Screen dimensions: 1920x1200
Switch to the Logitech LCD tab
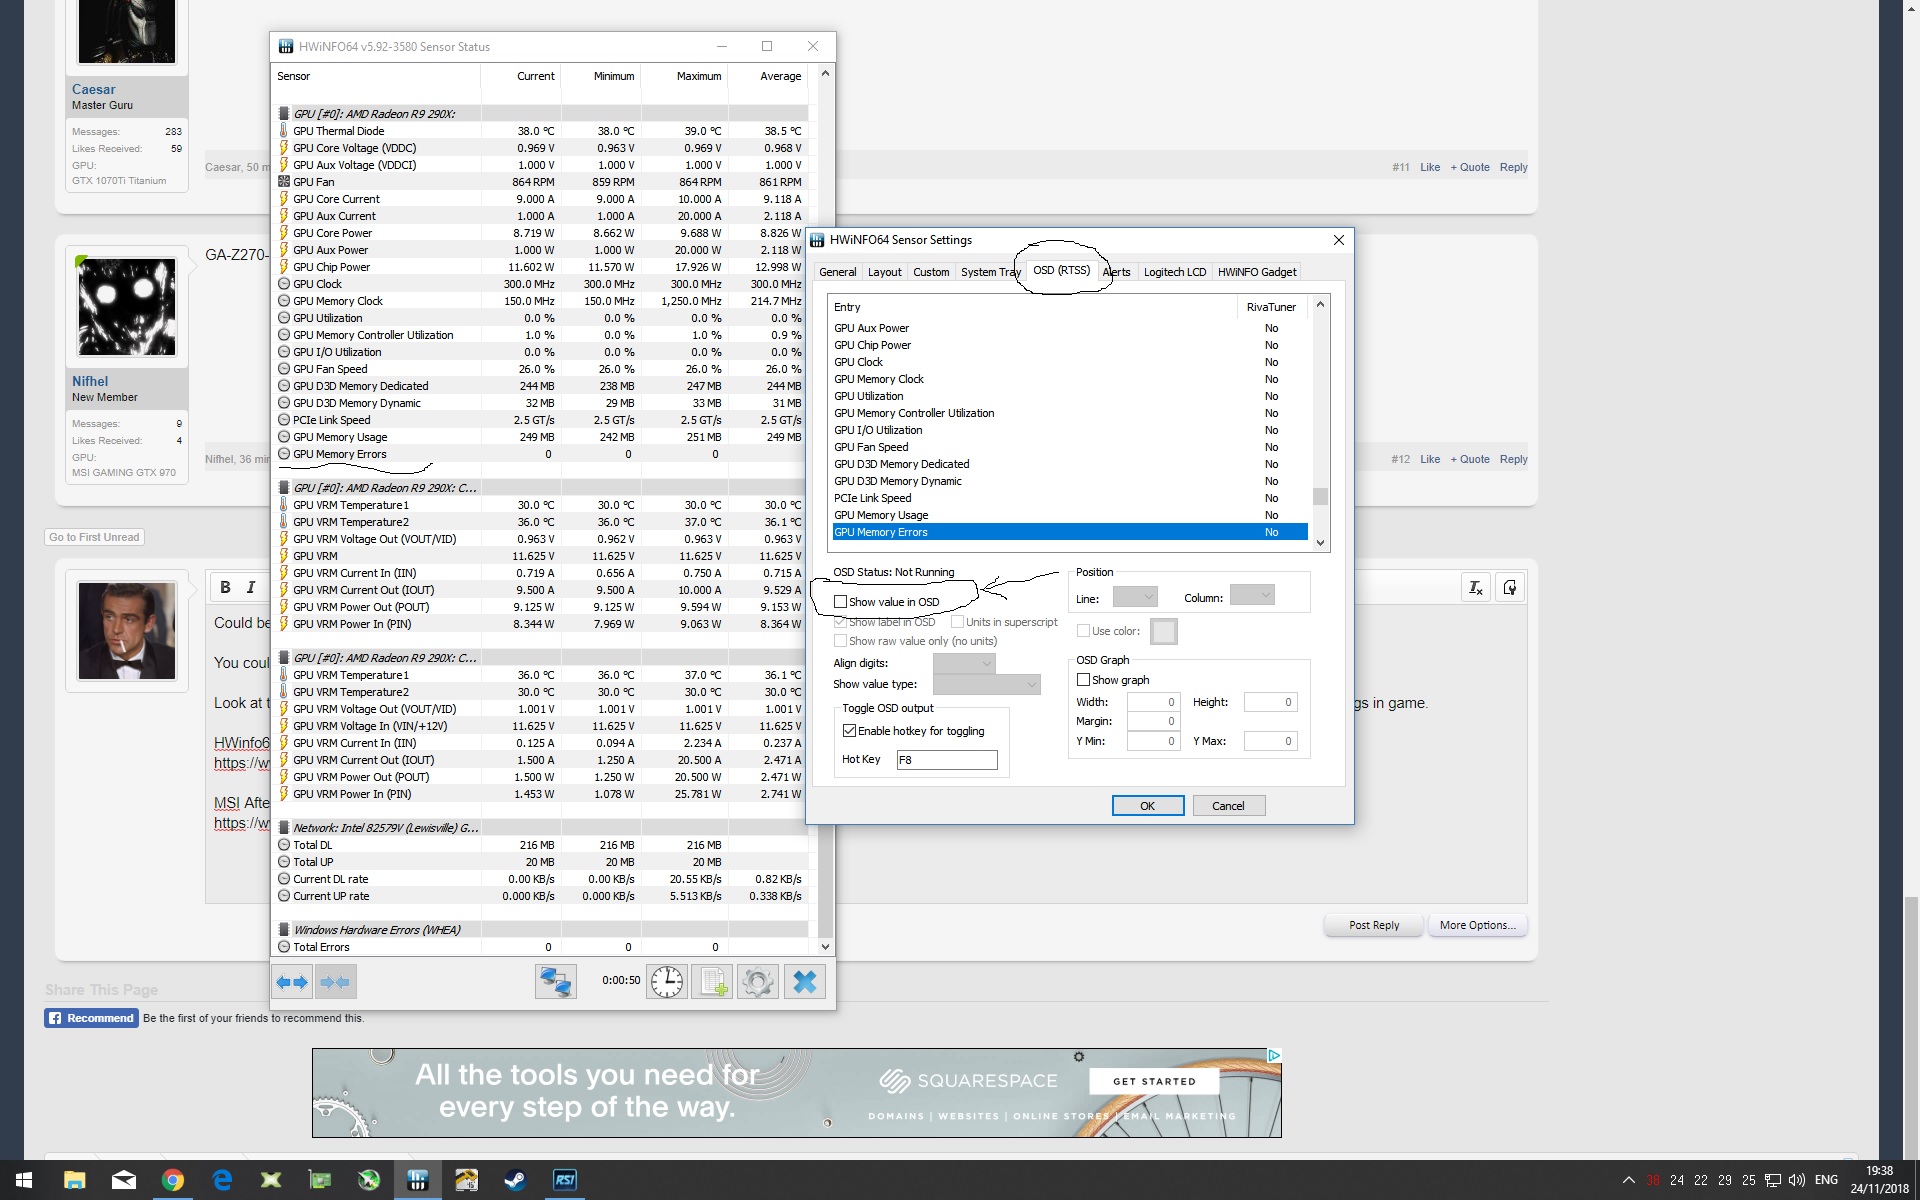tap(1175, 272)
